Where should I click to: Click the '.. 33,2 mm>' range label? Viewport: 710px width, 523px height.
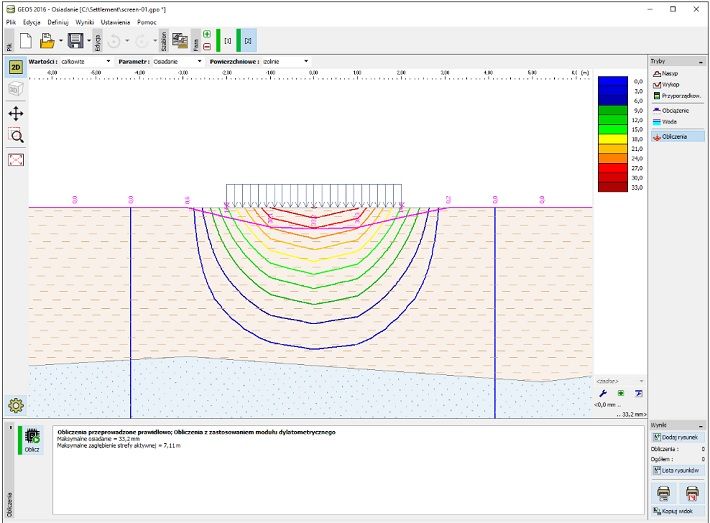pyautogui.click(x=631, y=414)
